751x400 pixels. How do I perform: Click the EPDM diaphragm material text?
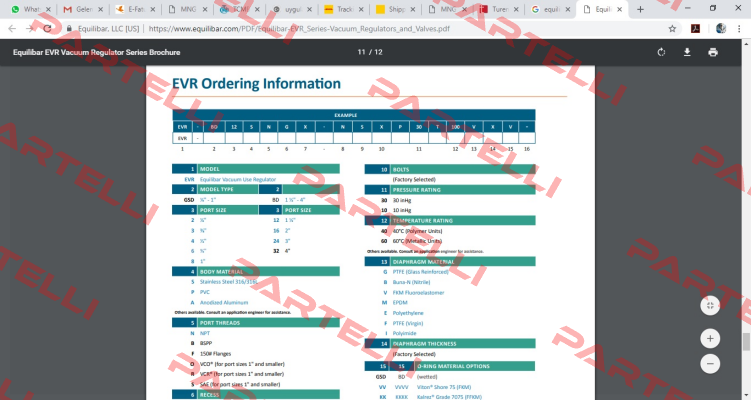point(400,302)
